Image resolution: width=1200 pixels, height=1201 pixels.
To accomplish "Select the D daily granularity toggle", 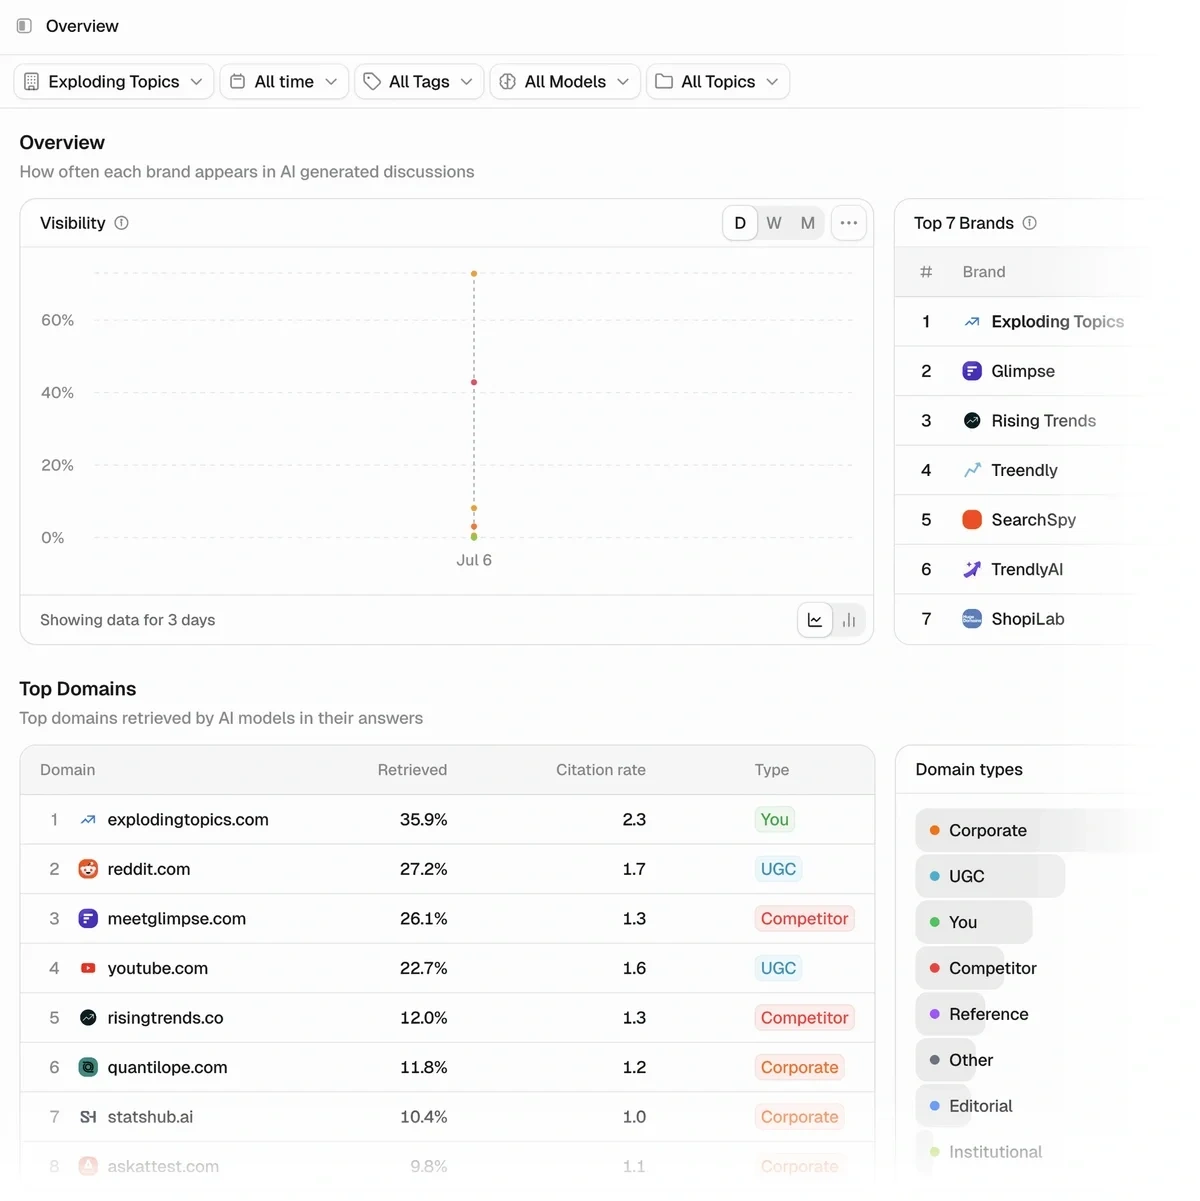I will point(740,223).
